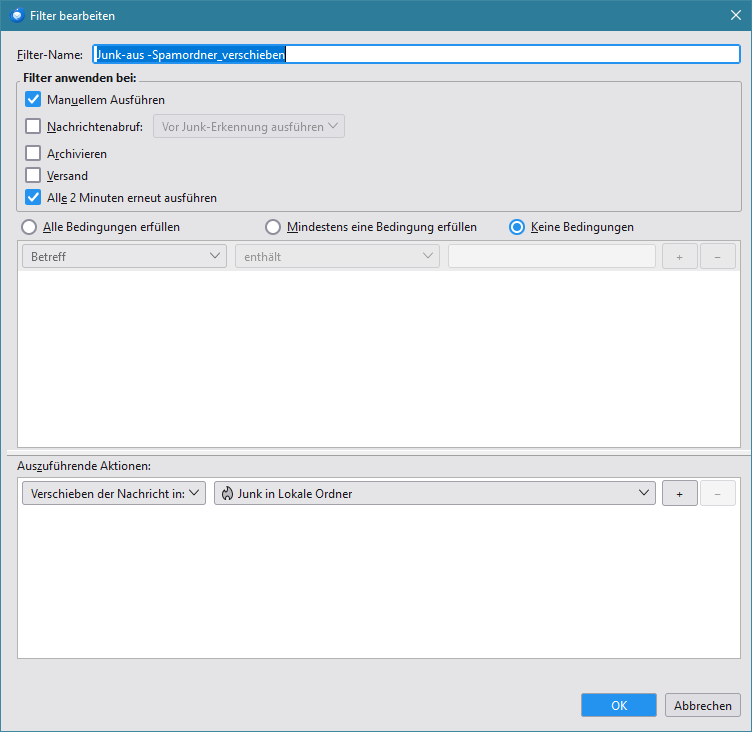Select the Keine Bedingungen radio button

click(517, 227)
